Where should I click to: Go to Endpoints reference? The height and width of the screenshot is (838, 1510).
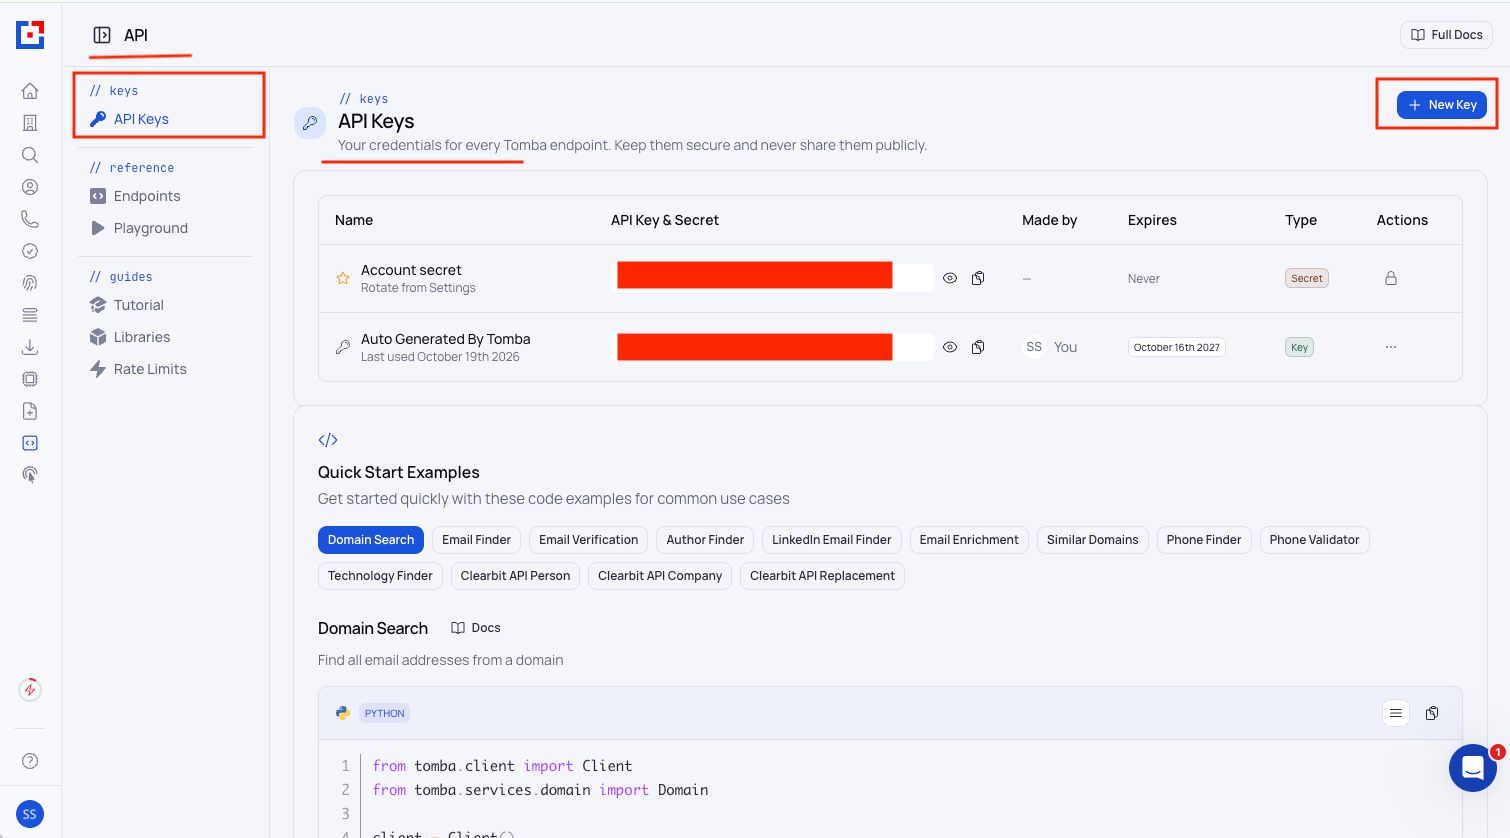[147, 196]
